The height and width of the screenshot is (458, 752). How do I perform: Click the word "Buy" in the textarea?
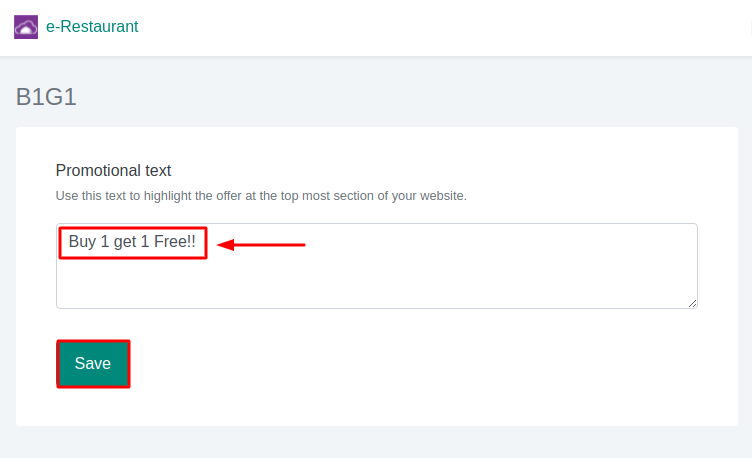click(x=82, y=242)
